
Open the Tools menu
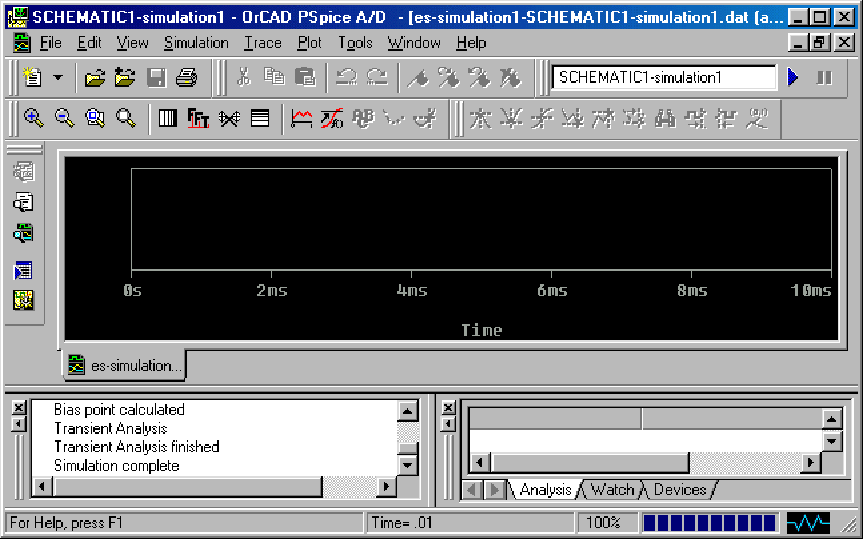pos(355,43)
